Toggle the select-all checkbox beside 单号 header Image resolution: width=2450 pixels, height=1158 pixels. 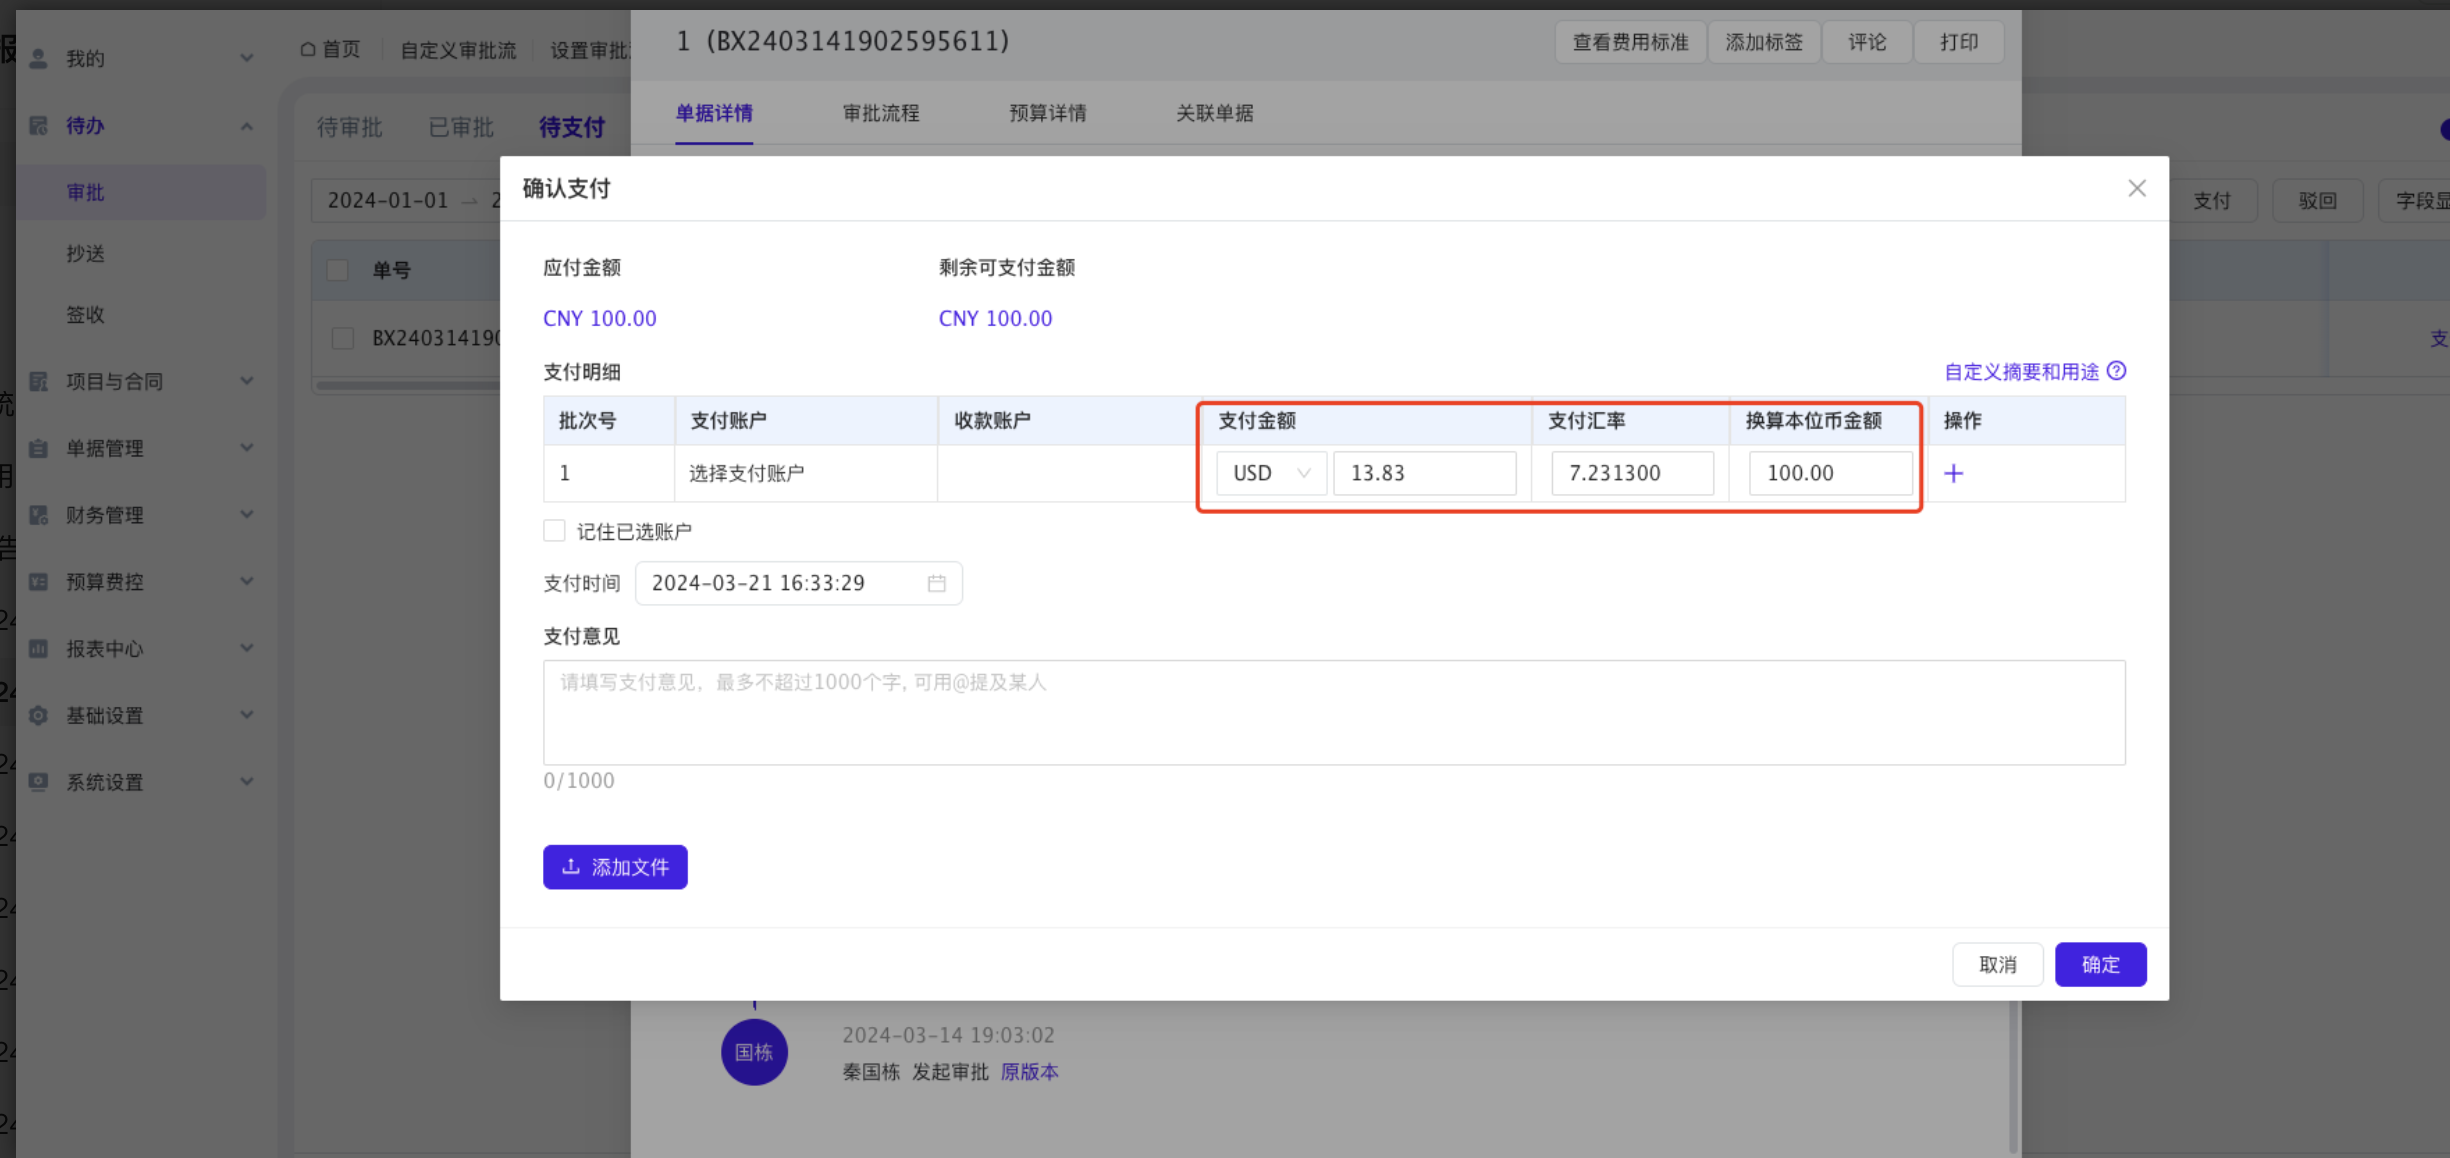coord(338,270)
